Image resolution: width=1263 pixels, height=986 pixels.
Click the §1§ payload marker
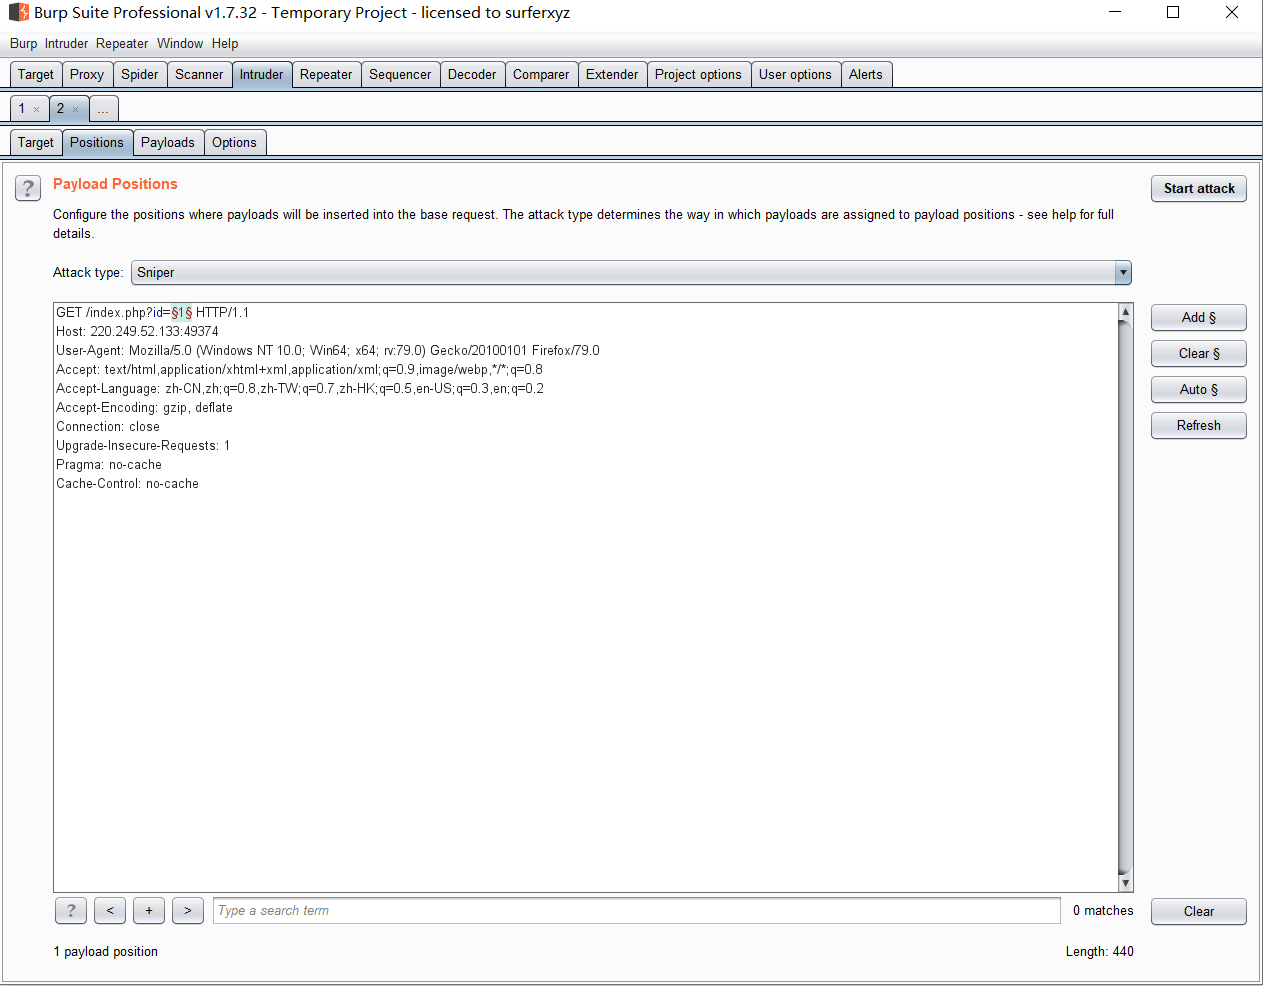click(182, 313)
